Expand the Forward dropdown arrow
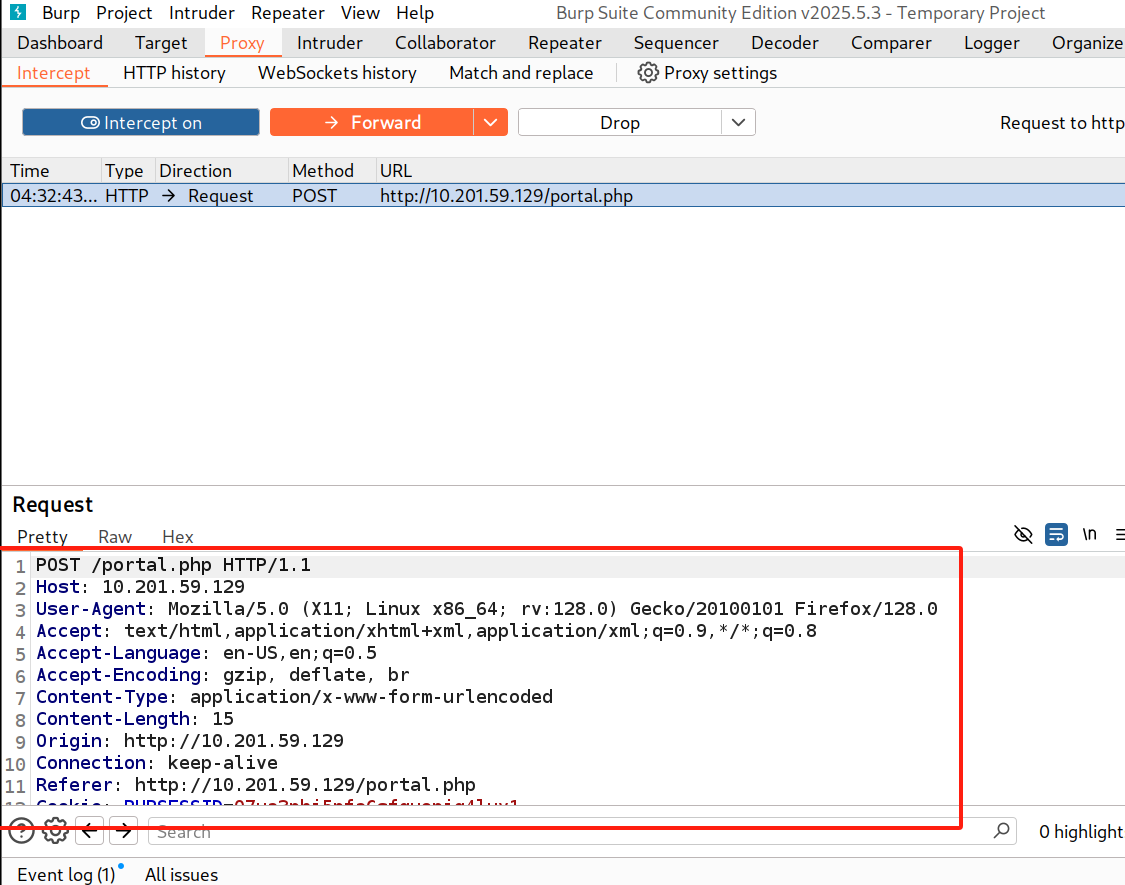Image resolution: width=1125 pixels, height=885 pixels. pos(491,122)
